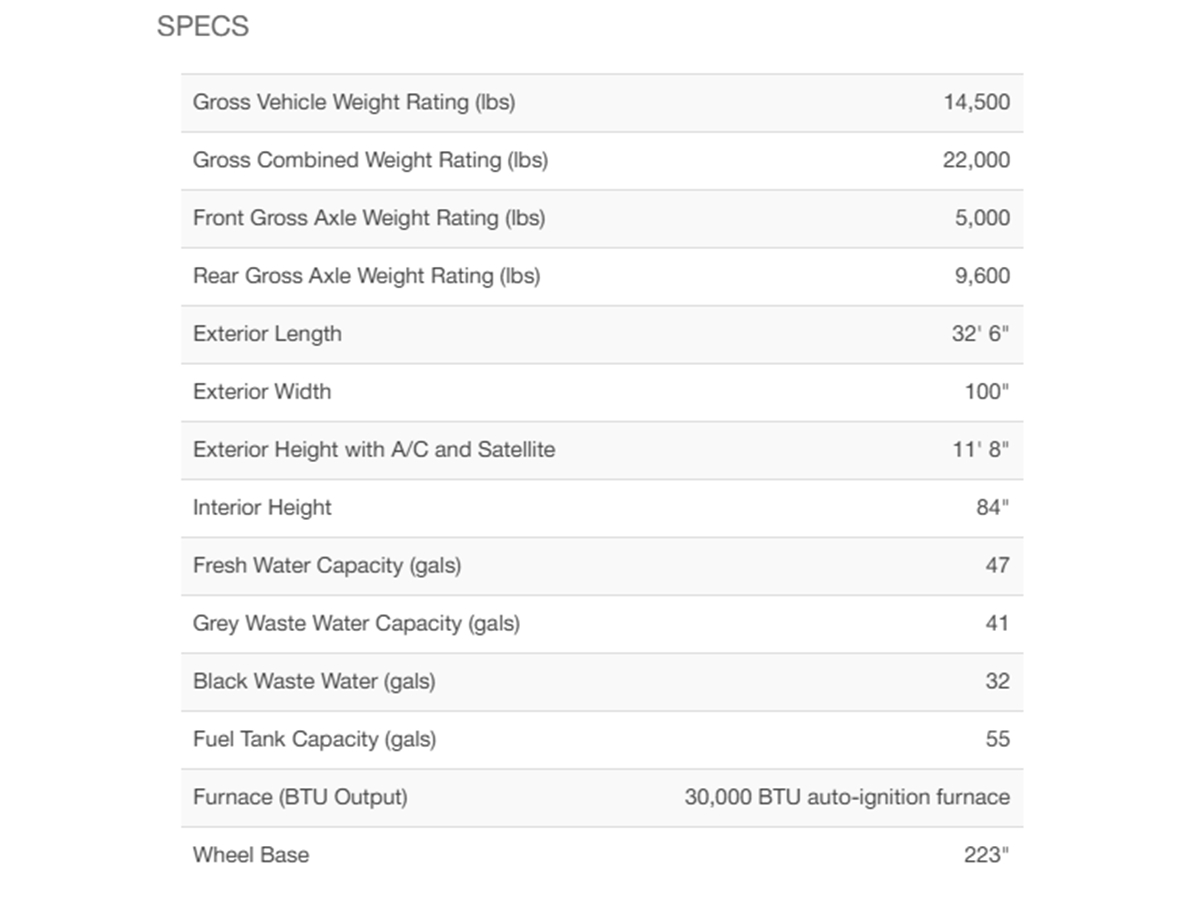
Task: Click the 9,600 rear axle value
Action: (982, 276)
